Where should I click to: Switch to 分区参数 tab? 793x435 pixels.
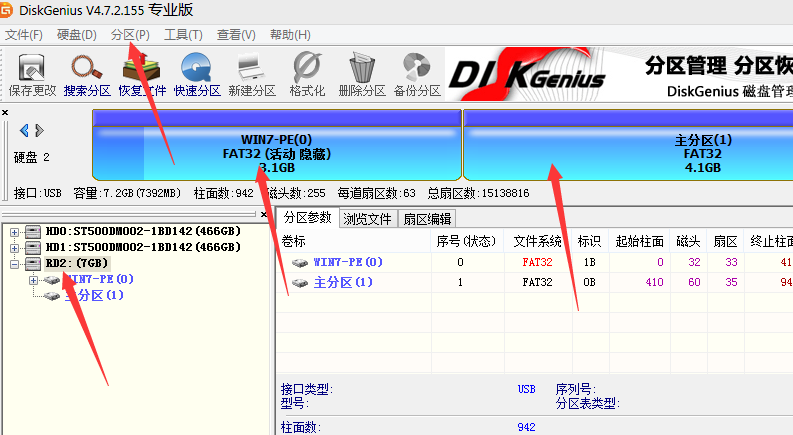(307, 218)
